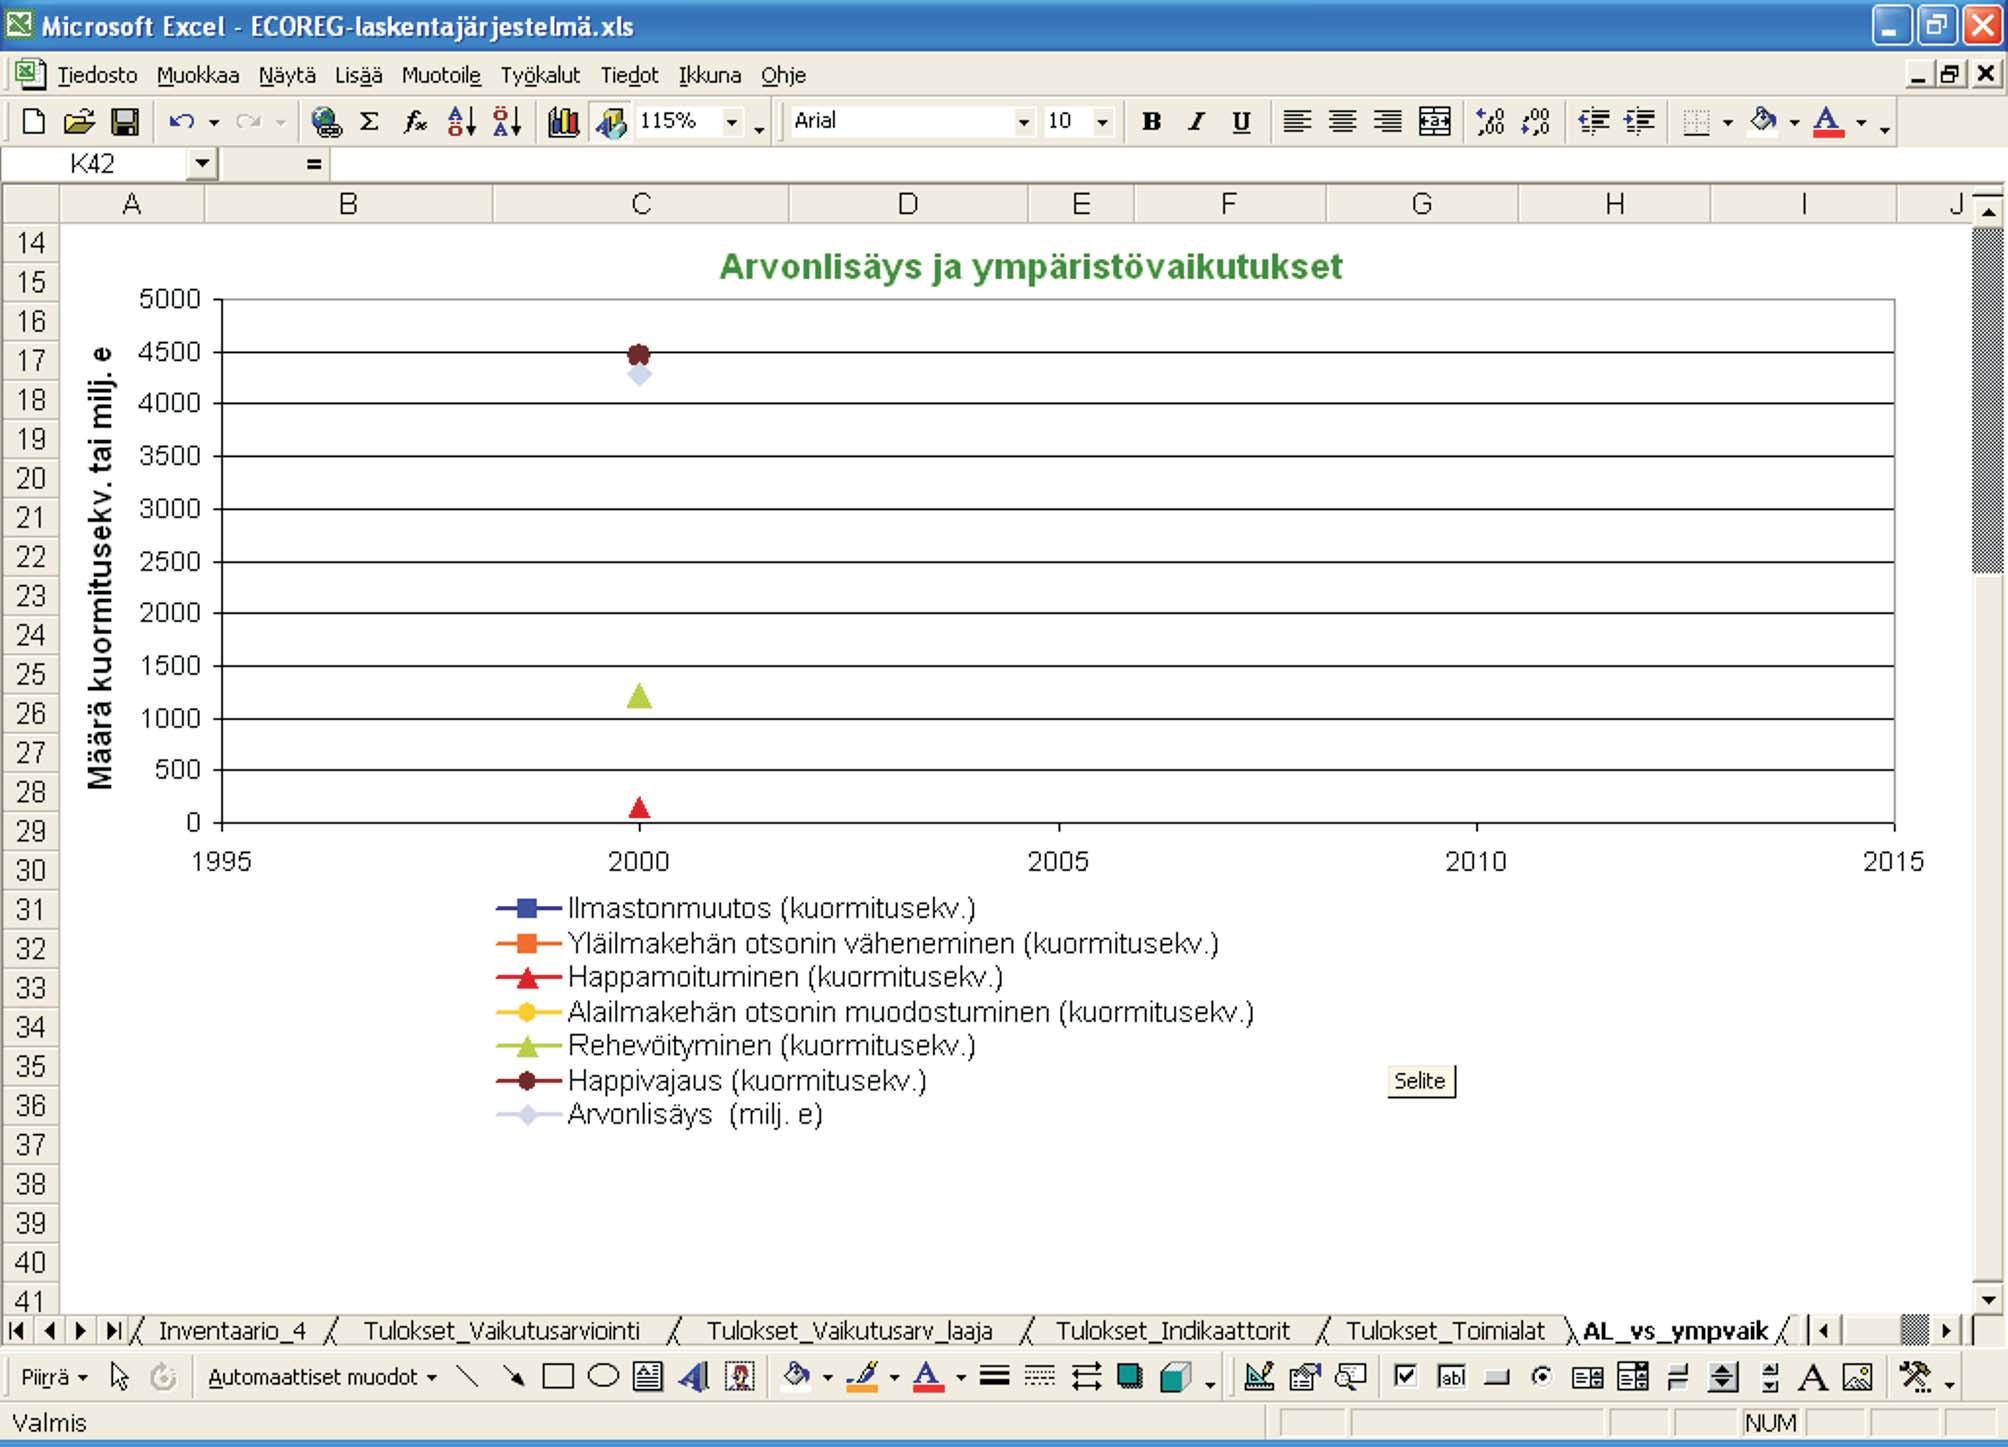
Task: Open the Muokkaa menu
Action: click(198, 75)
